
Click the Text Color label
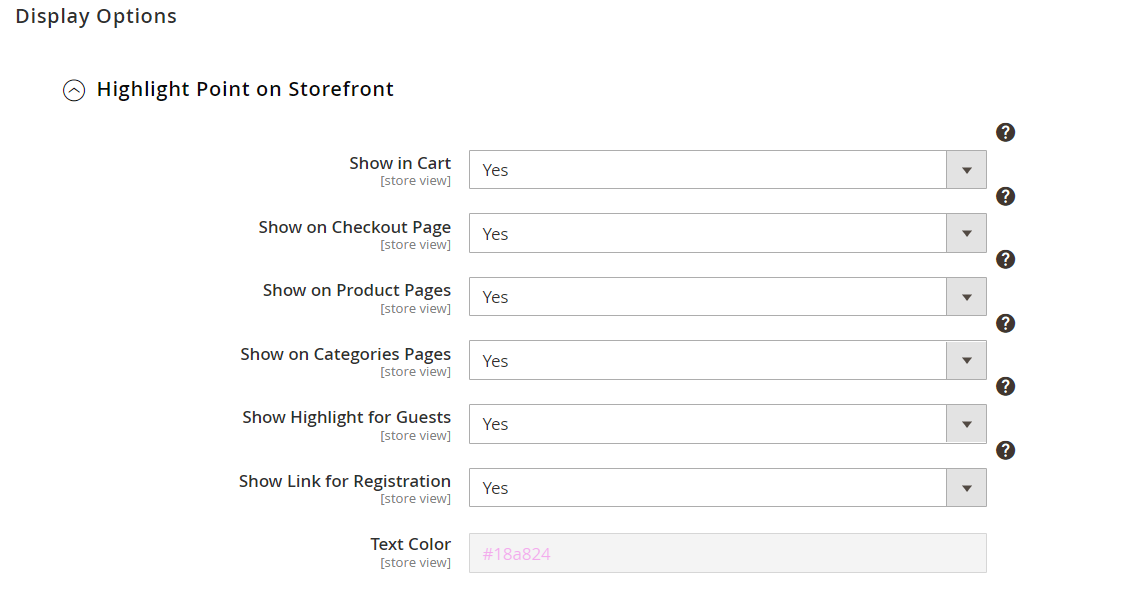[410, 544]
